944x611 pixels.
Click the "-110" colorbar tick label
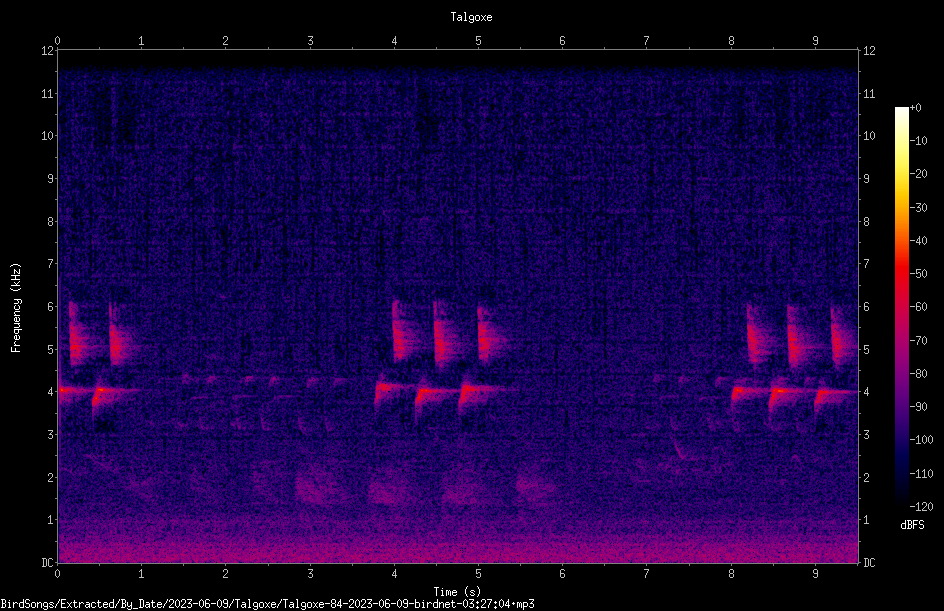[x=922, y=474]
